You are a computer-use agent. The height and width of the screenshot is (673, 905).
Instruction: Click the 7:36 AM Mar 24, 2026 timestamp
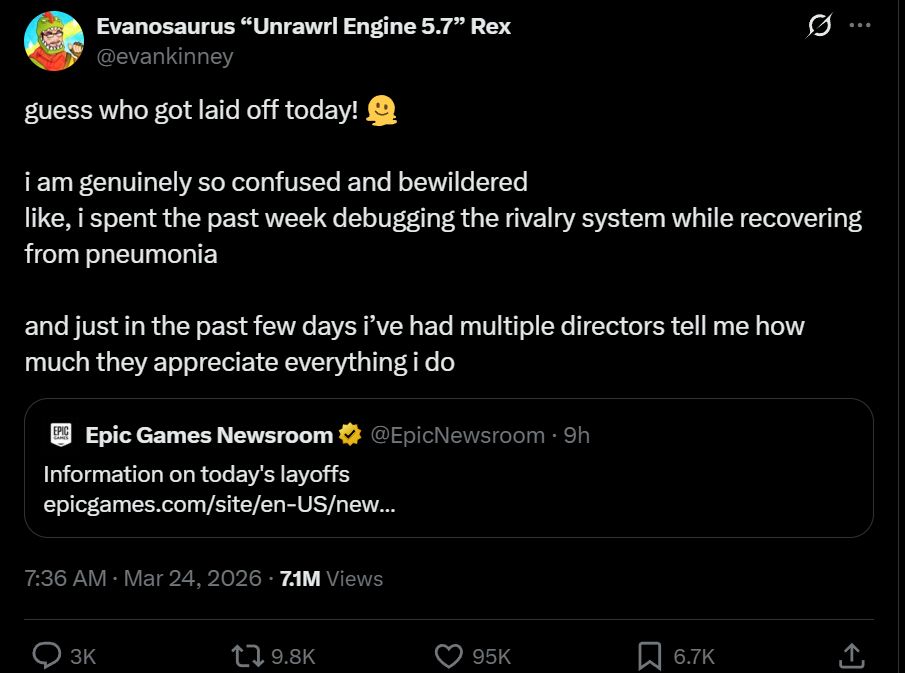143,578
